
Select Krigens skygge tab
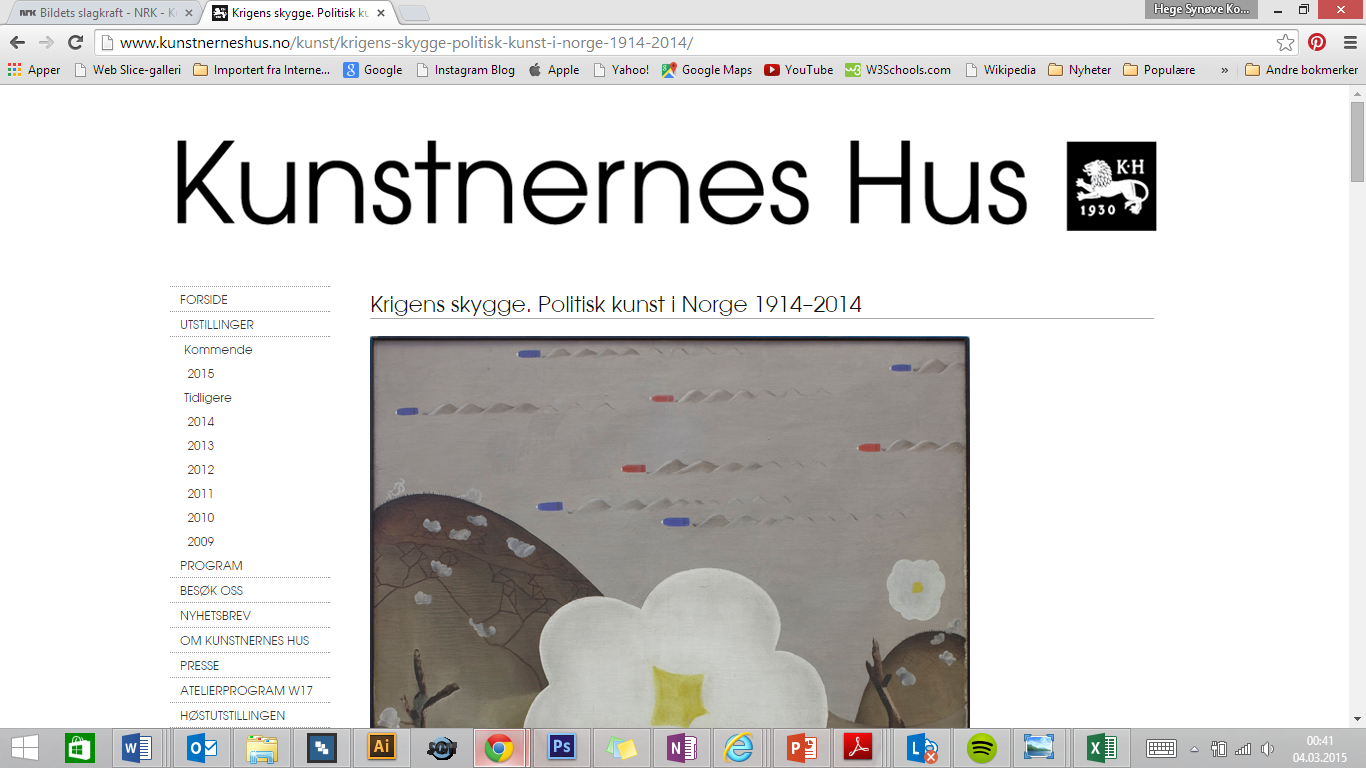[300, 13]
